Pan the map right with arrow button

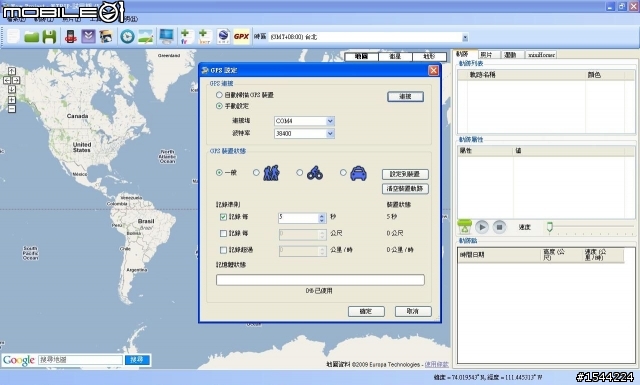[x=16, y=80]
